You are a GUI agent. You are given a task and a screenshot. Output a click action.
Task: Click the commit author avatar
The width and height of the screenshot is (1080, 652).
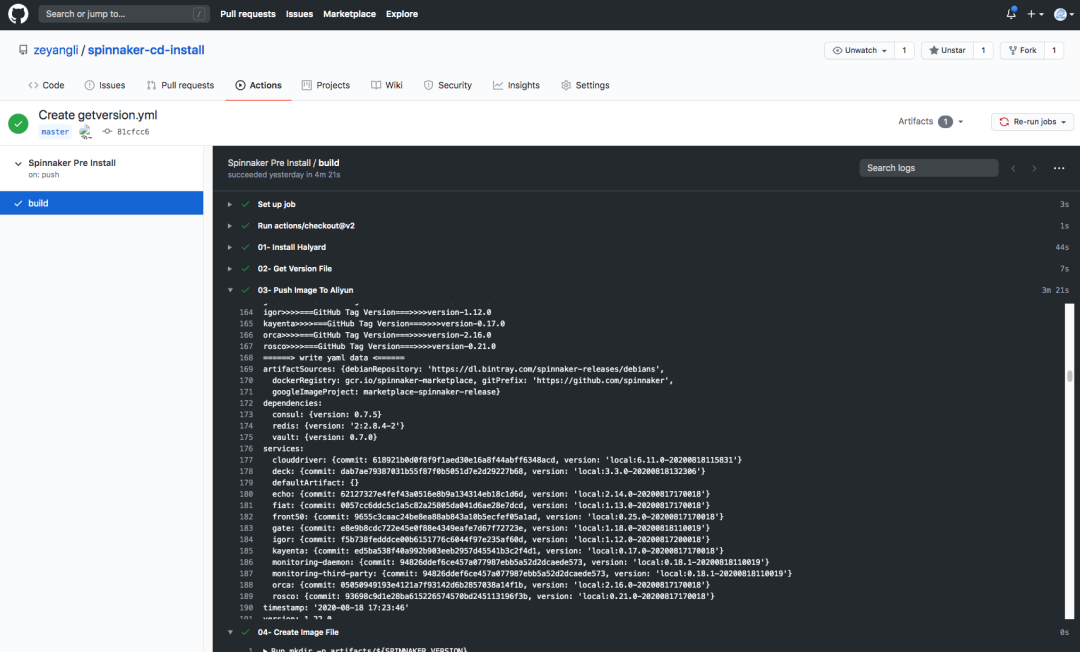(x=85, y=132)
